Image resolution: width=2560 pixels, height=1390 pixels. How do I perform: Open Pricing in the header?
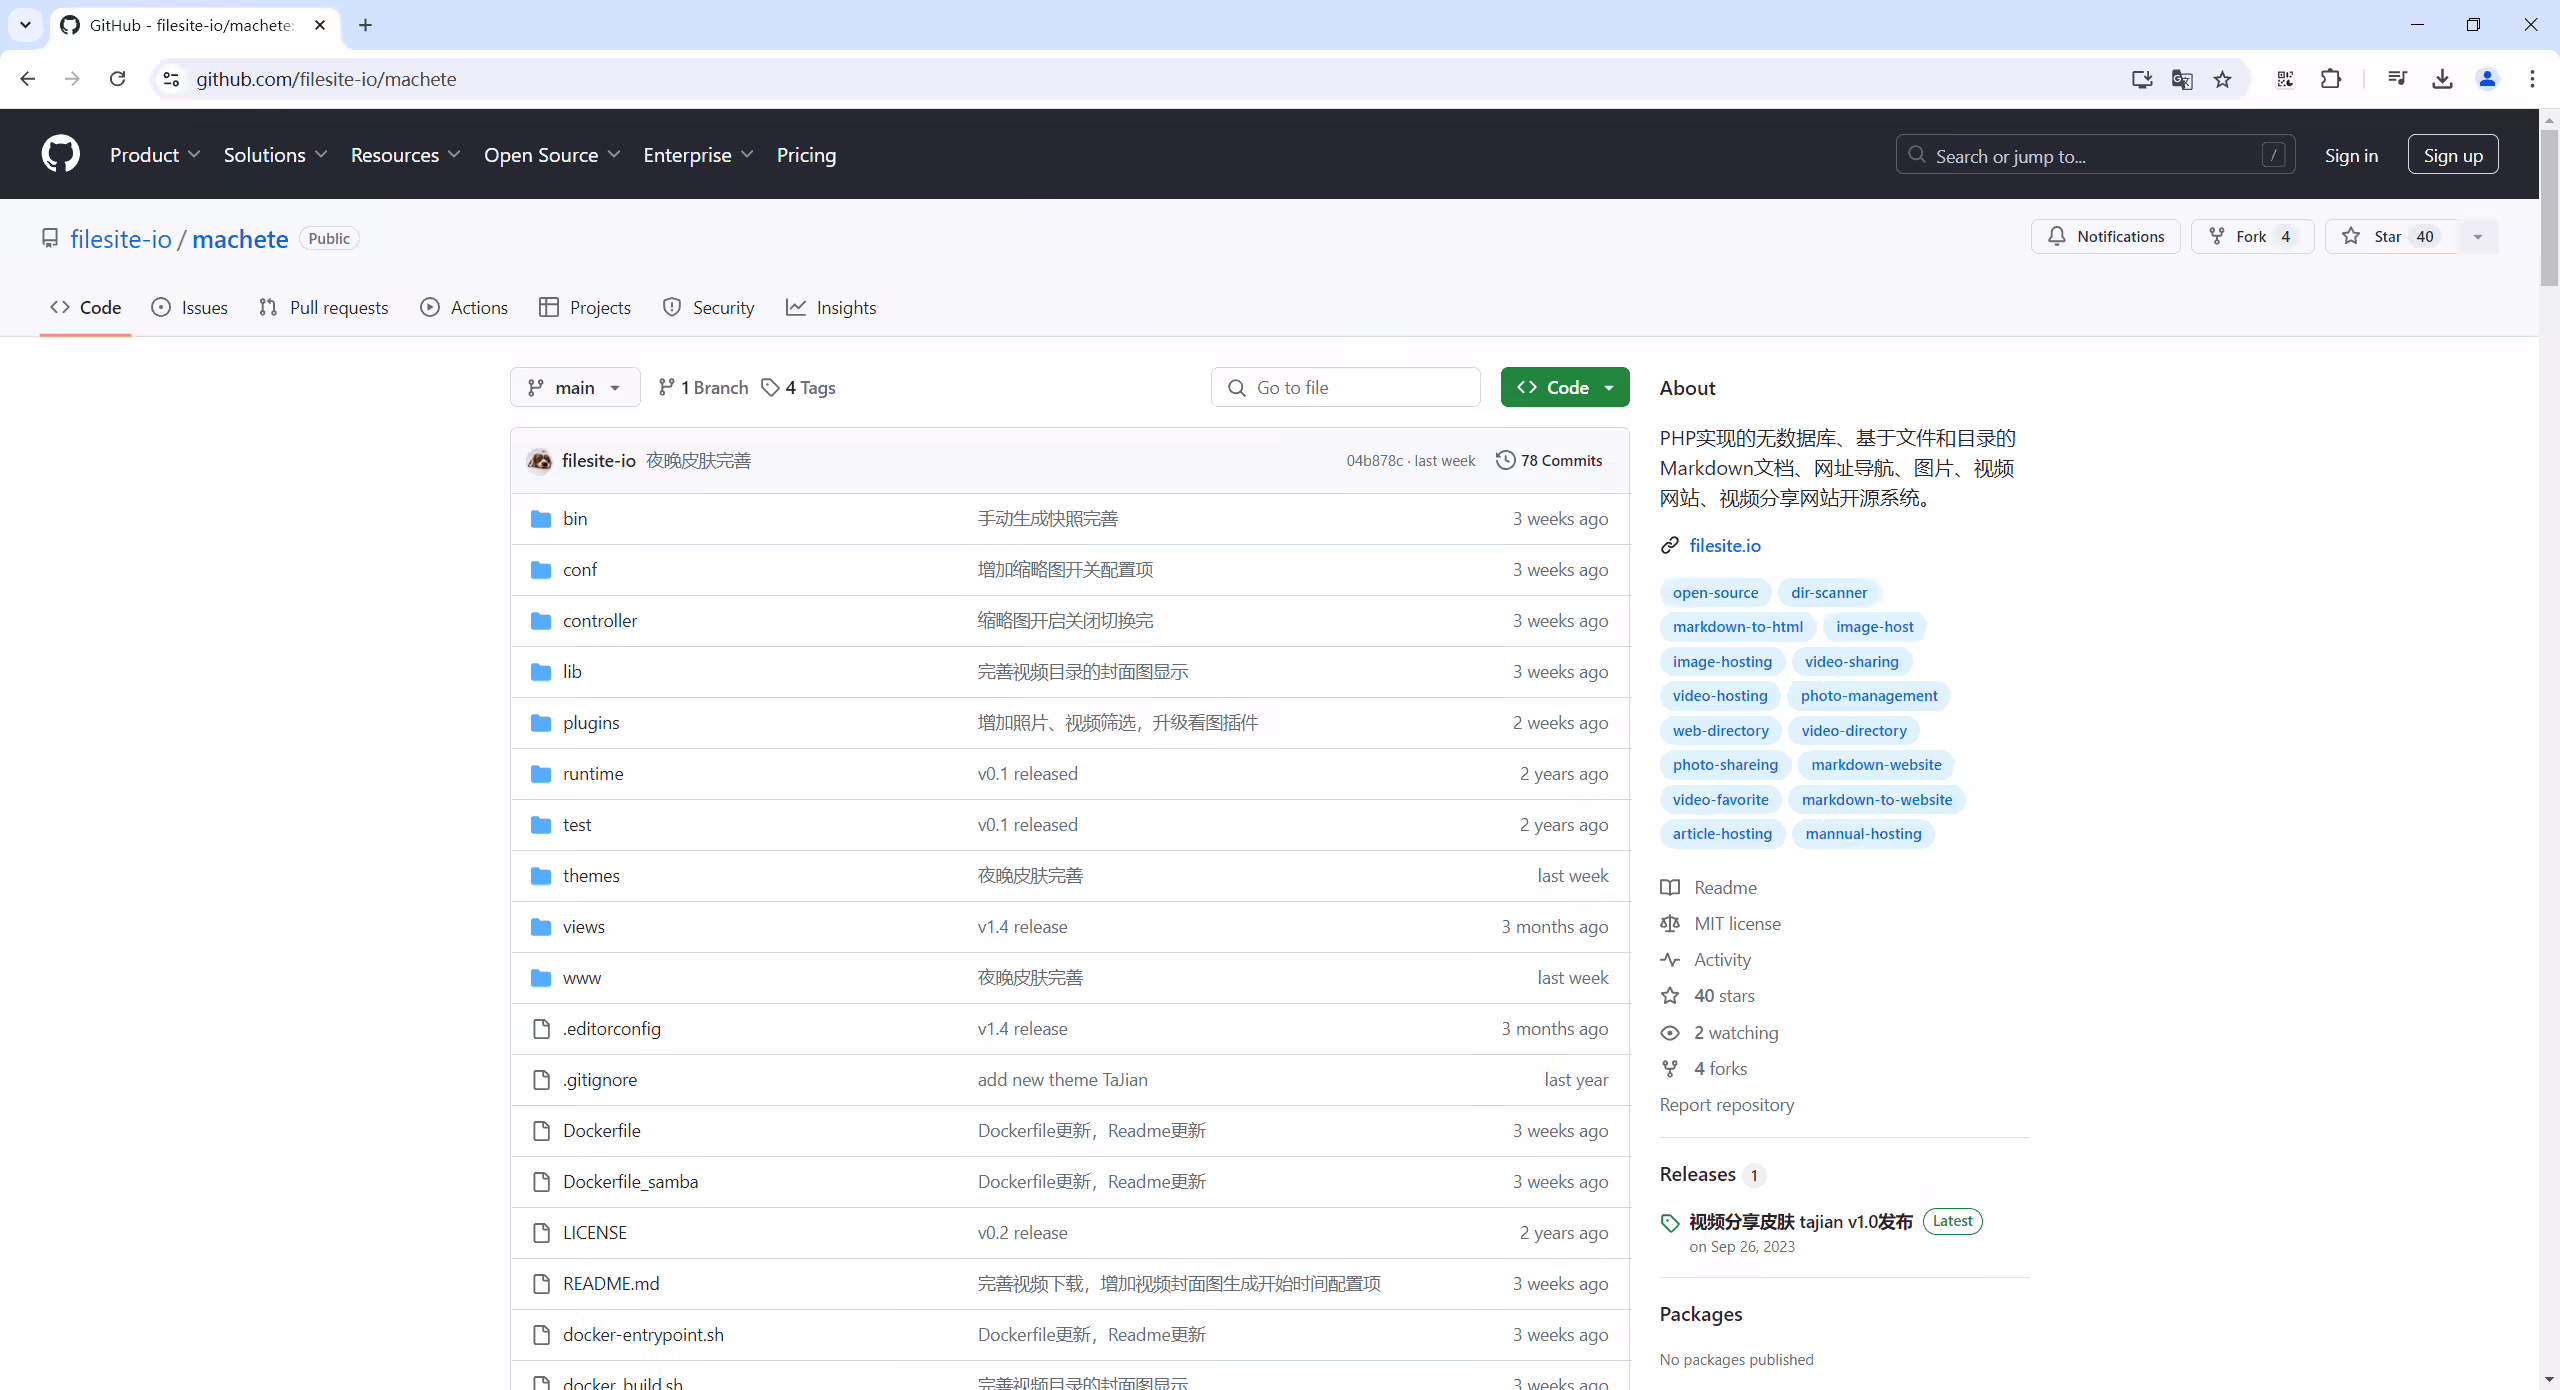point(806,155)
